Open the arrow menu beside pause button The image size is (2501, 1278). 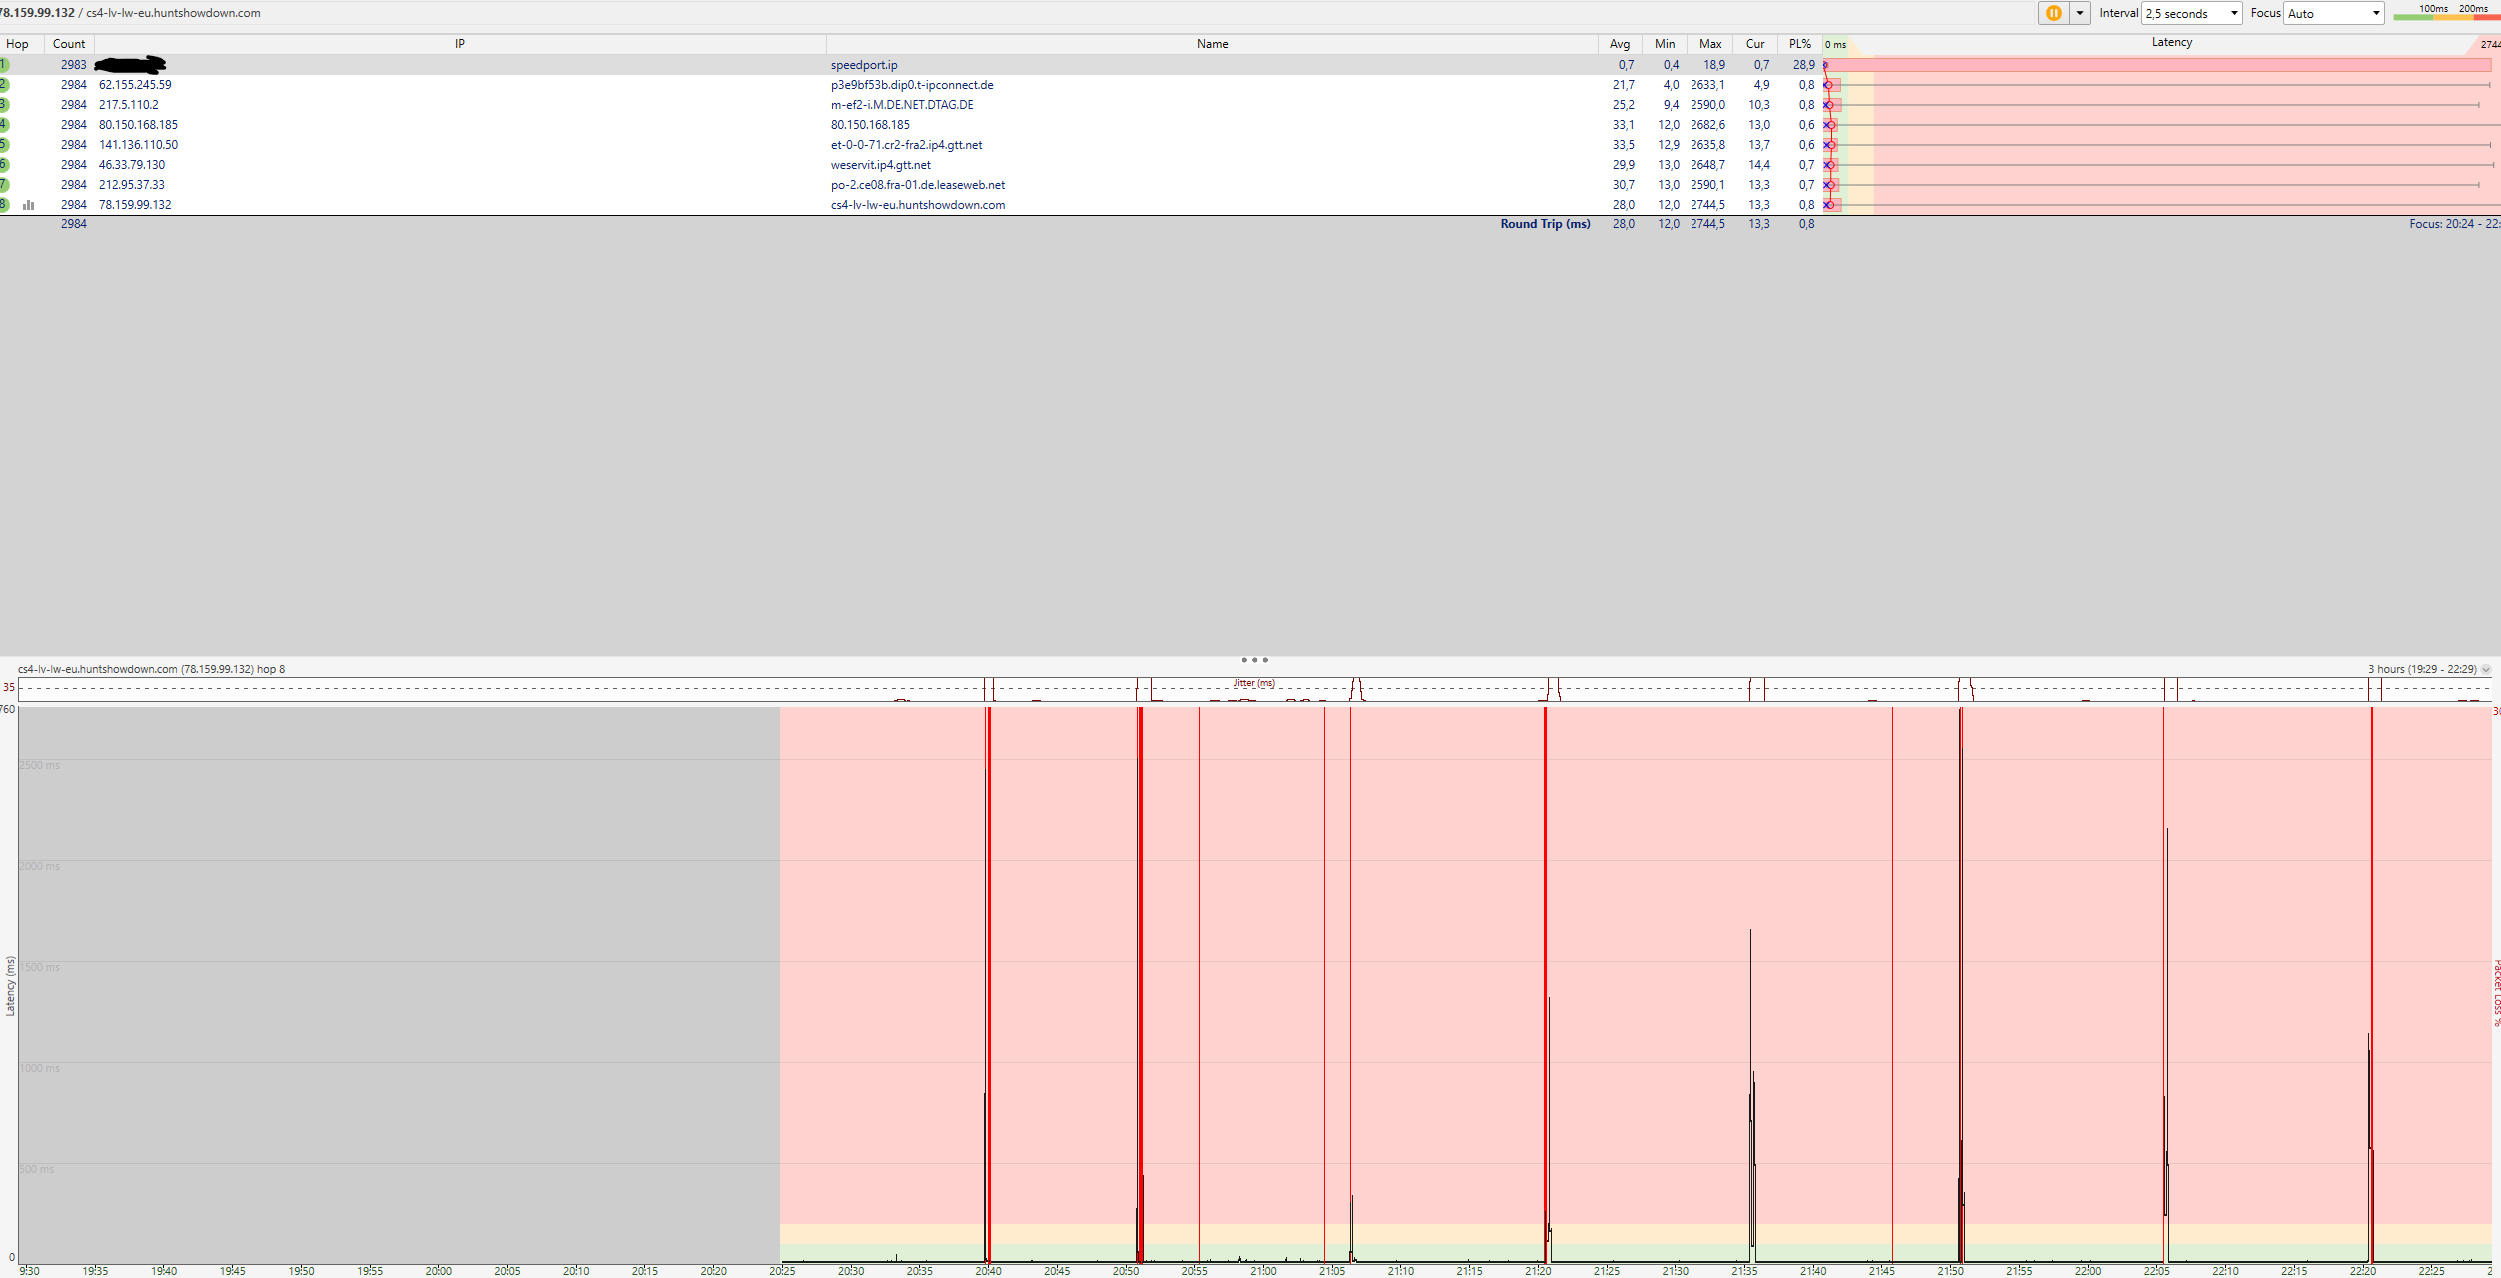[x=2080, y=13]
